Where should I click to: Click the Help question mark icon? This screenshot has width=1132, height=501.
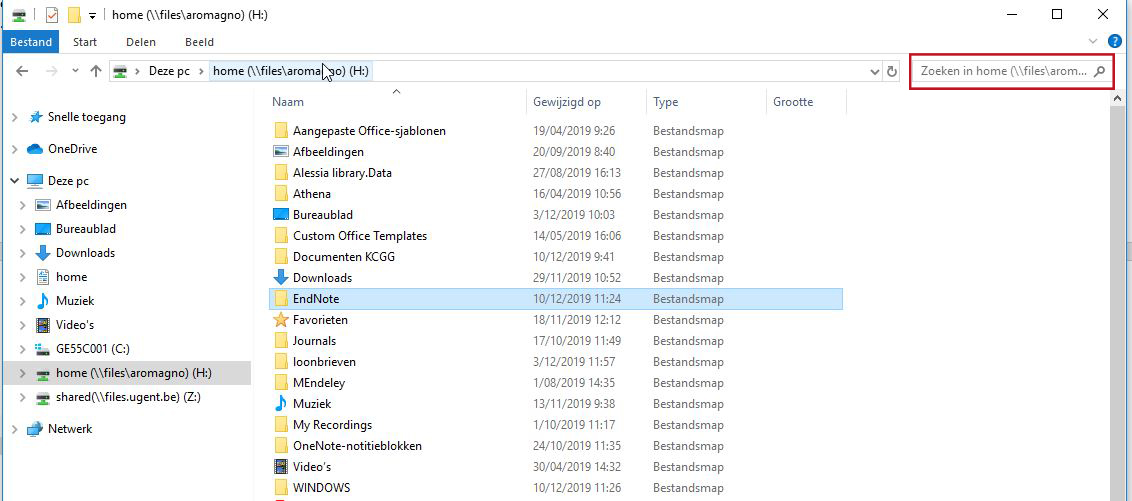tap(1115, 42)
